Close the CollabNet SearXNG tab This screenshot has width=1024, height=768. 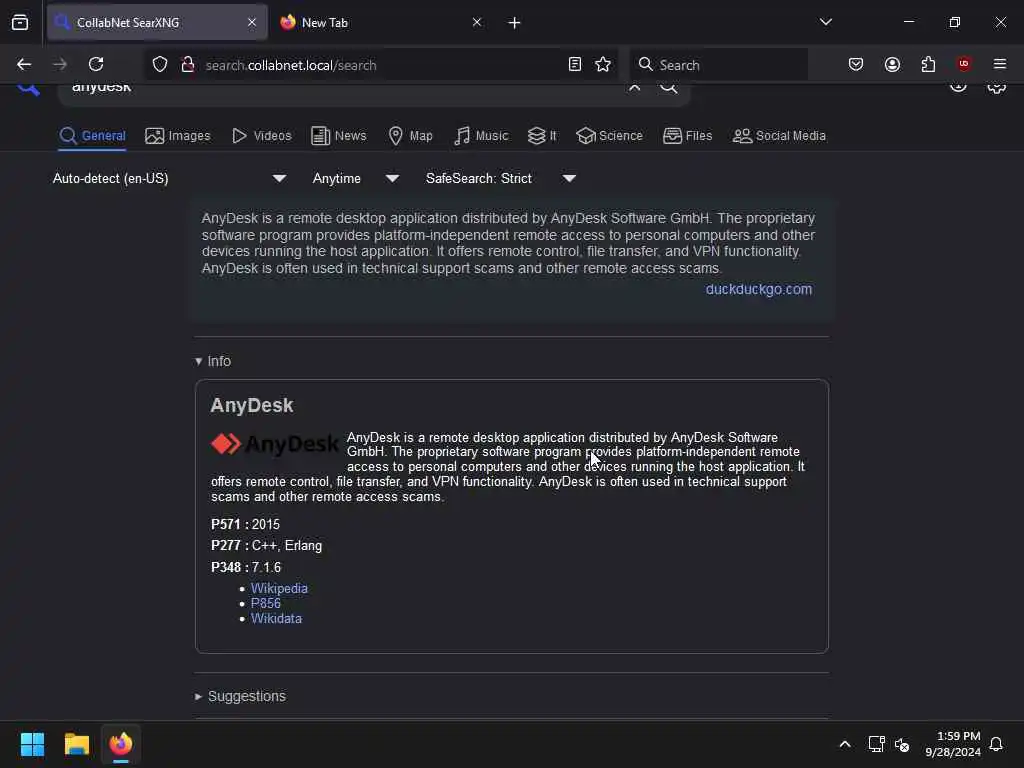point(252,22)
